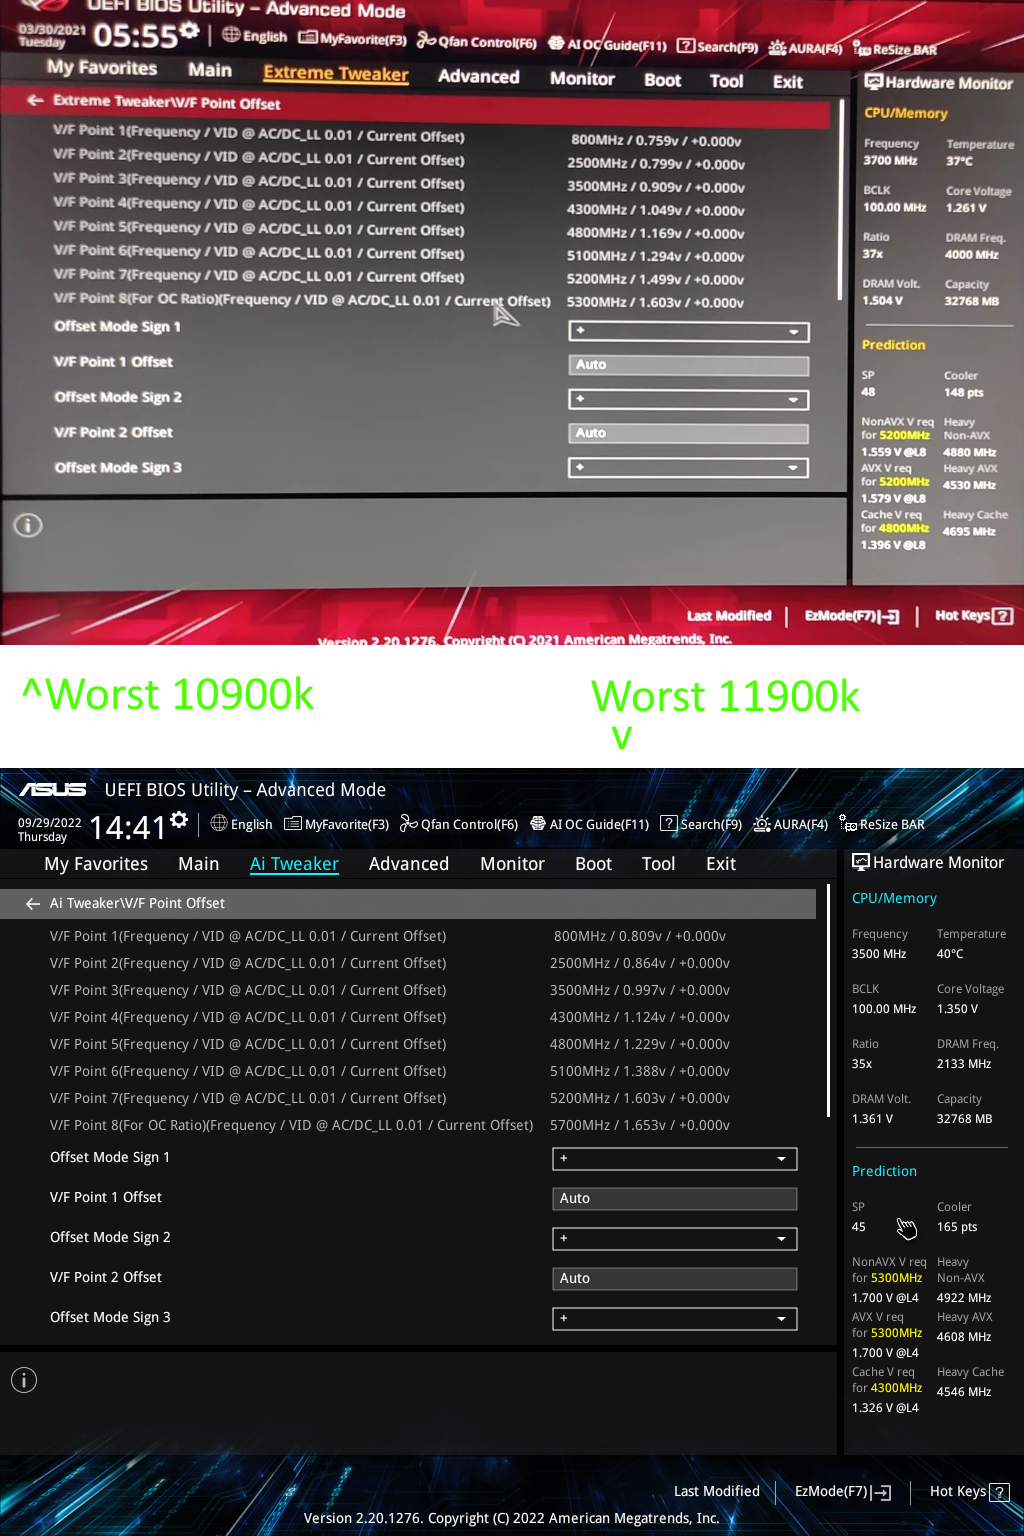Viewport: 1024px width, 1536px height.
Task: Click EzMode(F7) in 10900k BIOS footer
Action: [x=852, y=616]
